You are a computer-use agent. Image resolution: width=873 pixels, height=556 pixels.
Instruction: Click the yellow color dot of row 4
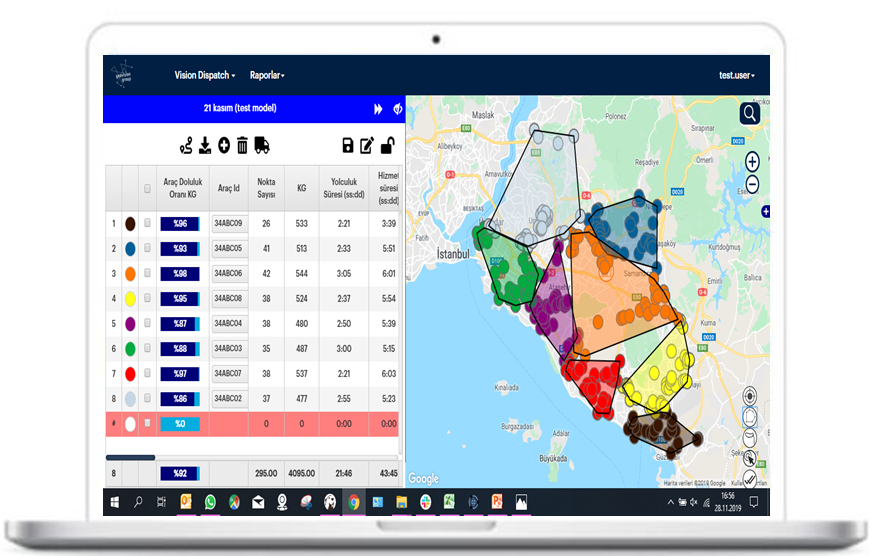point(130,299)
